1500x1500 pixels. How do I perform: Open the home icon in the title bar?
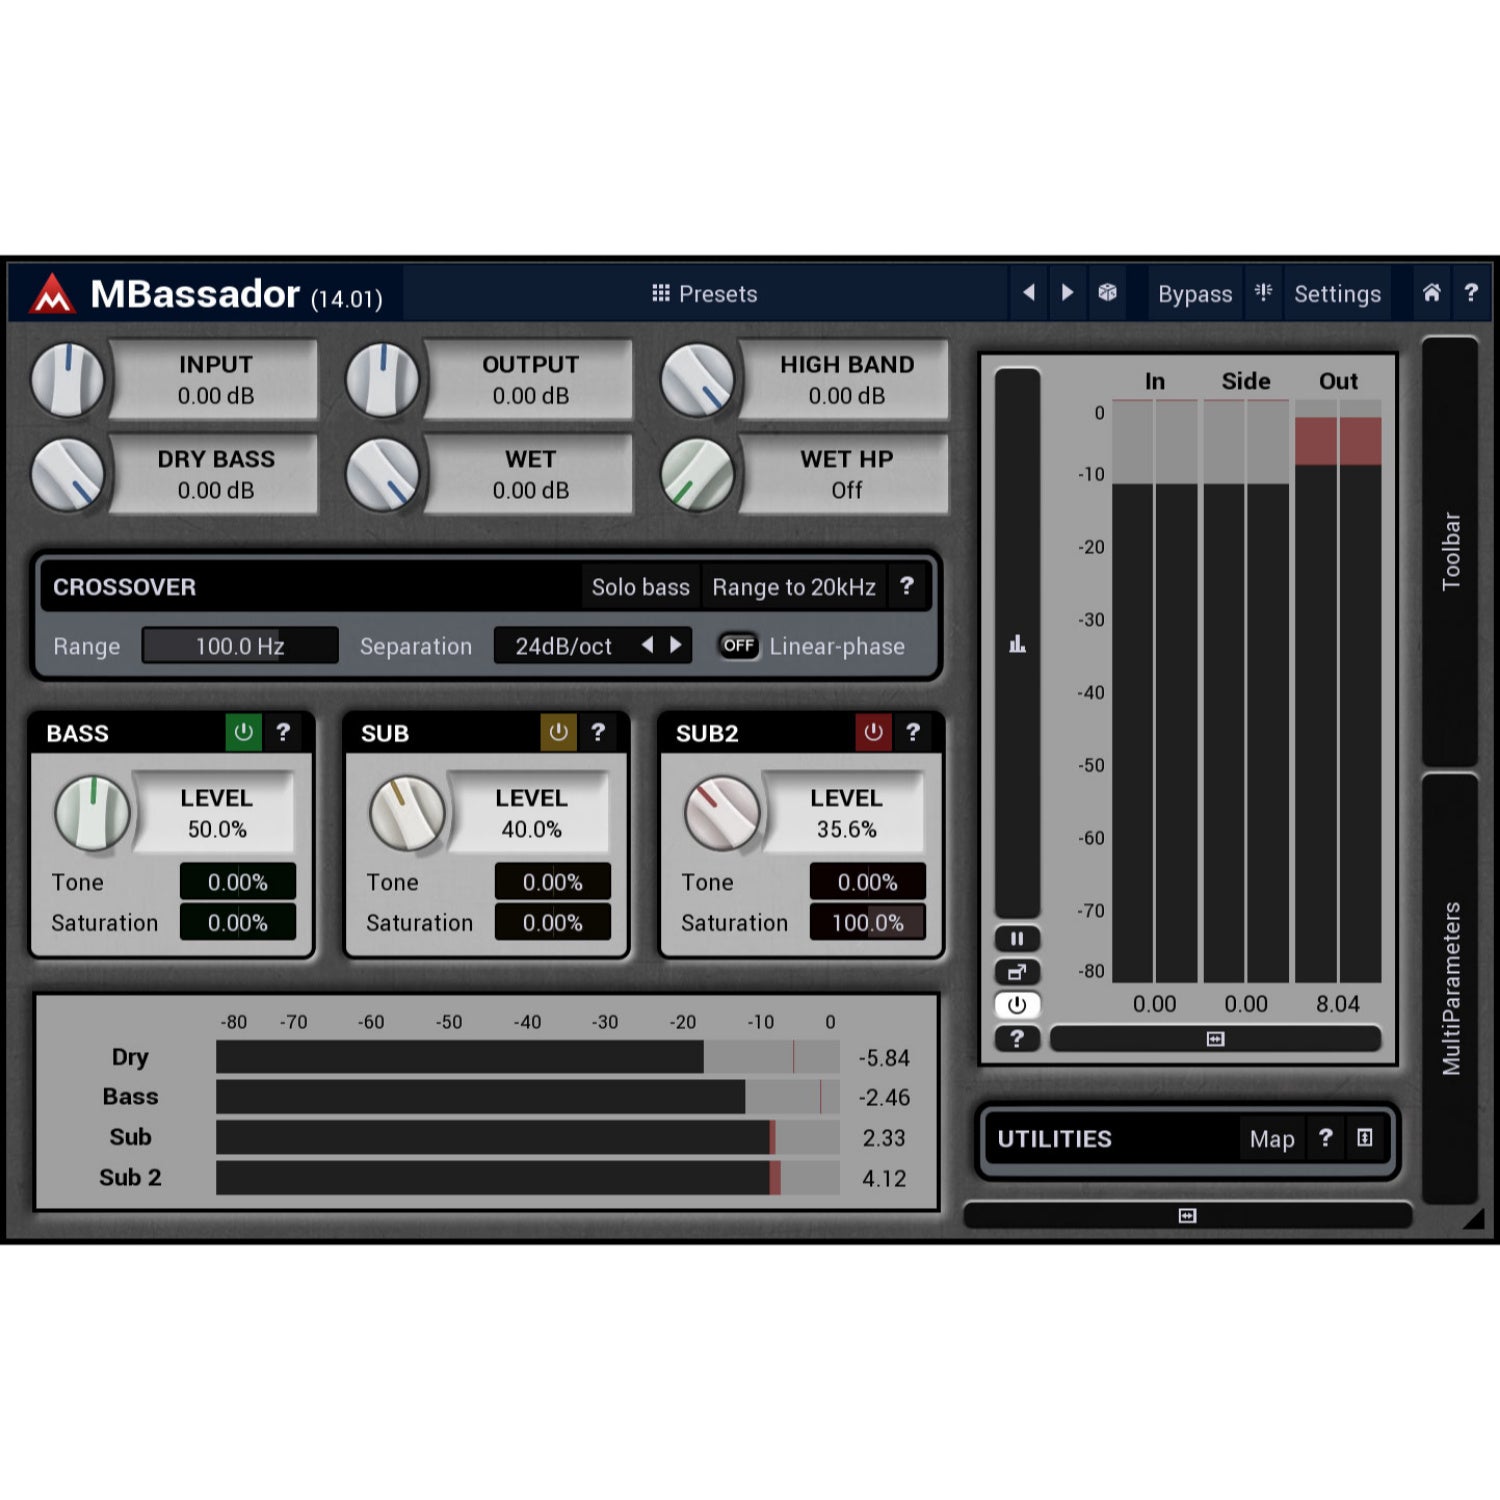(x=1432, y=293)
